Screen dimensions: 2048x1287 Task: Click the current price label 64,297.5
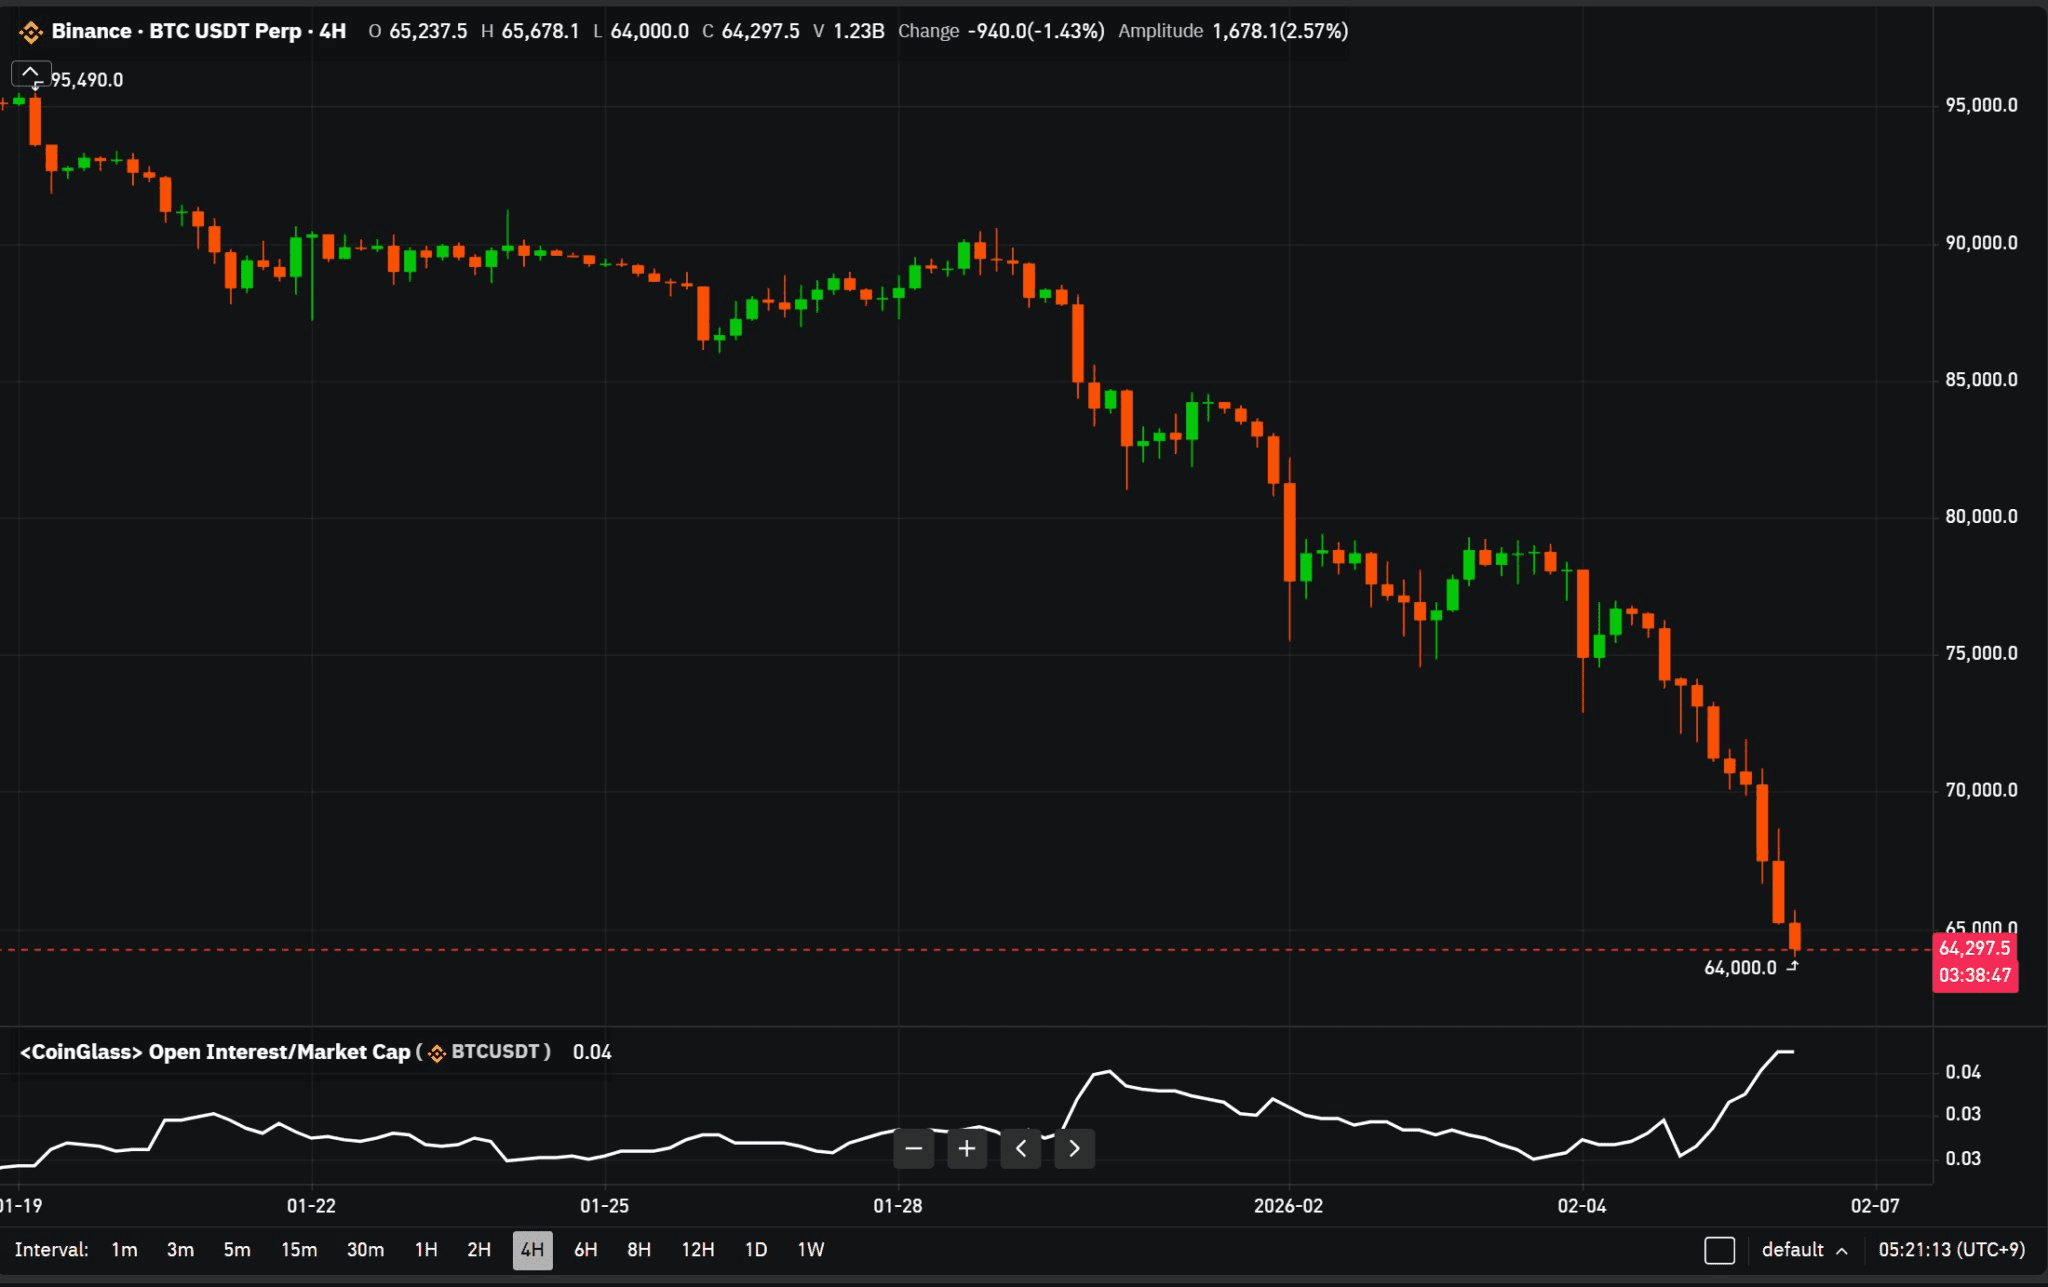pos(1974,948)
